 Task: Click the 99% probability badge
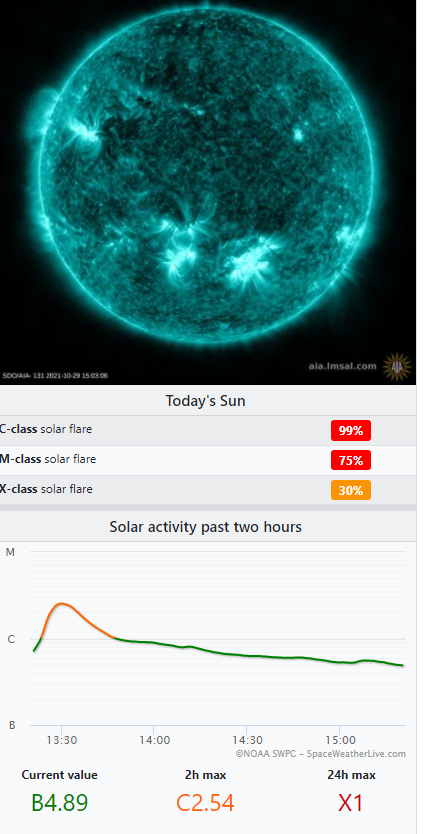(351, 431)
